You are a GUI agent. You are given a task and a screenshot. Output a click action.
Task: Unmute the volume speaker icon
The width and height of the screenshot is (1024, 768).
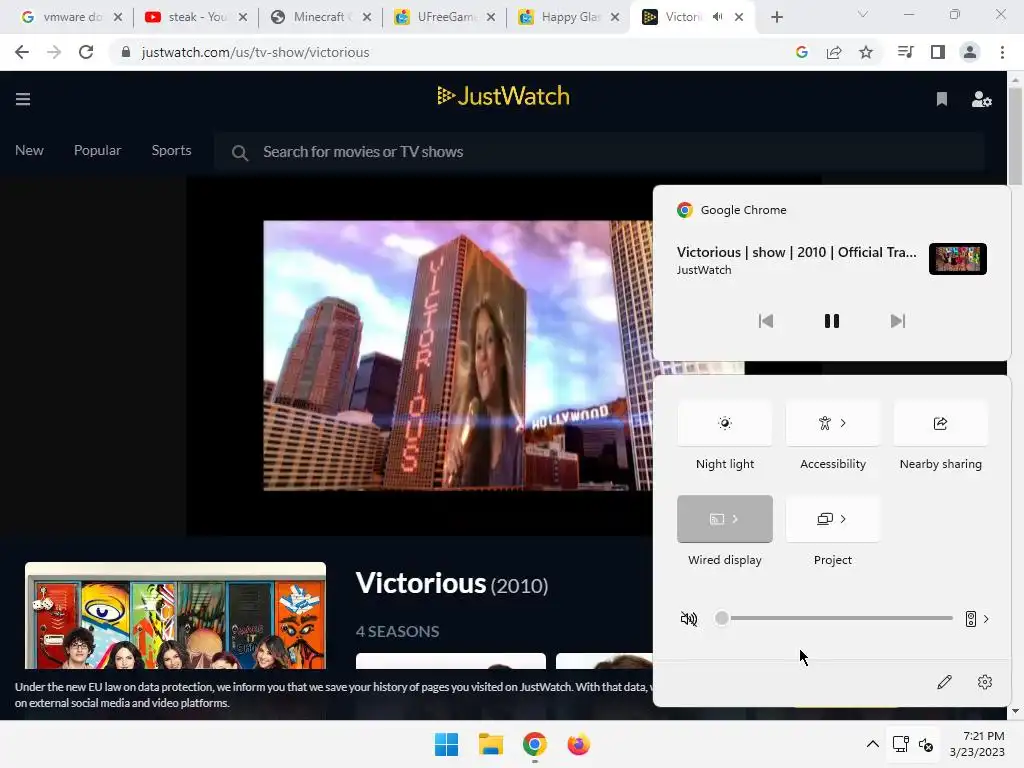tap(688, 618)
